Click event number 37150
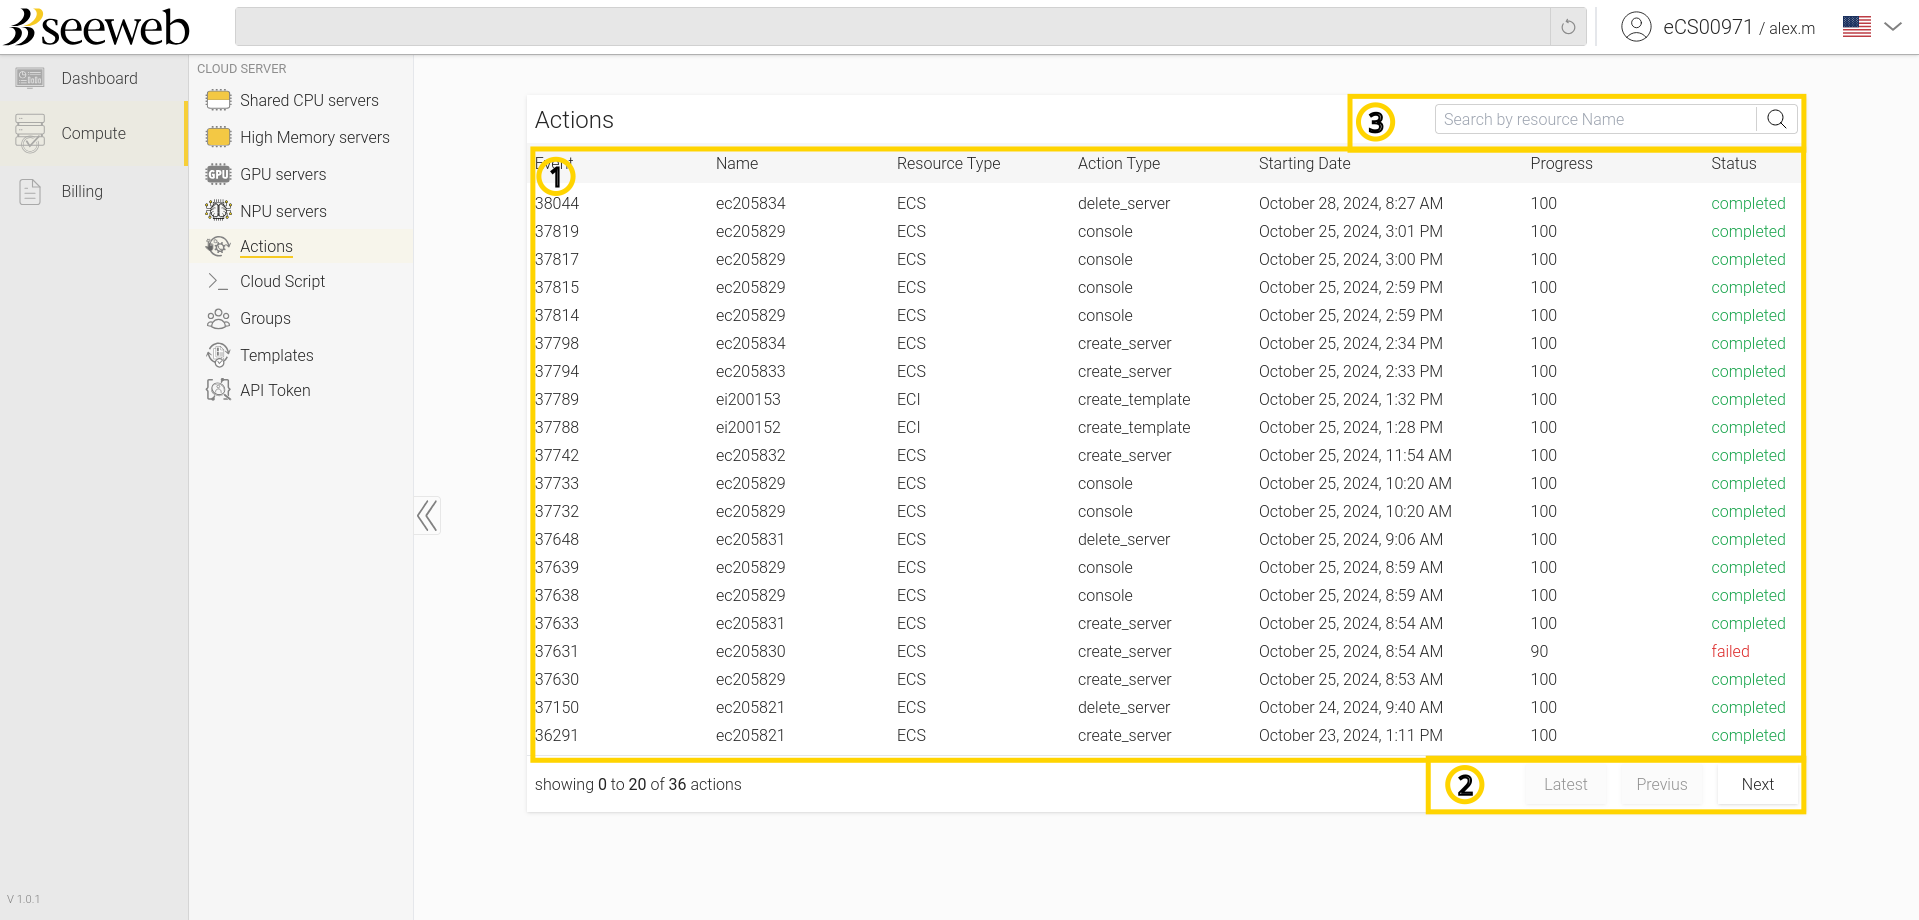 (x=557, y=707)
